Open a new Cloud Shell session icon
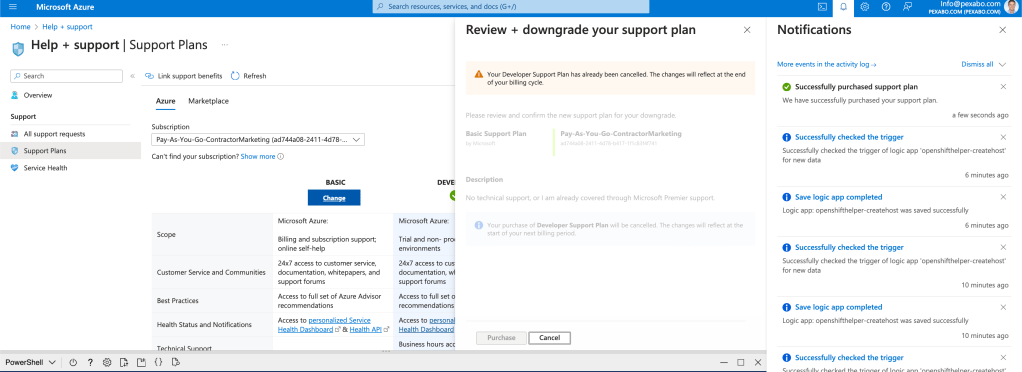 [x=141, y=362]
